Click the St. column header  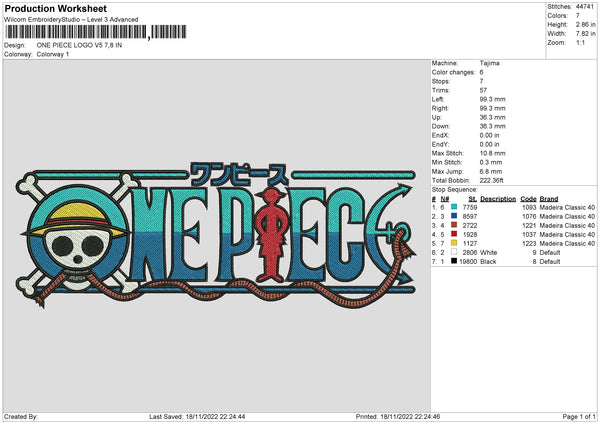(473, 198)
